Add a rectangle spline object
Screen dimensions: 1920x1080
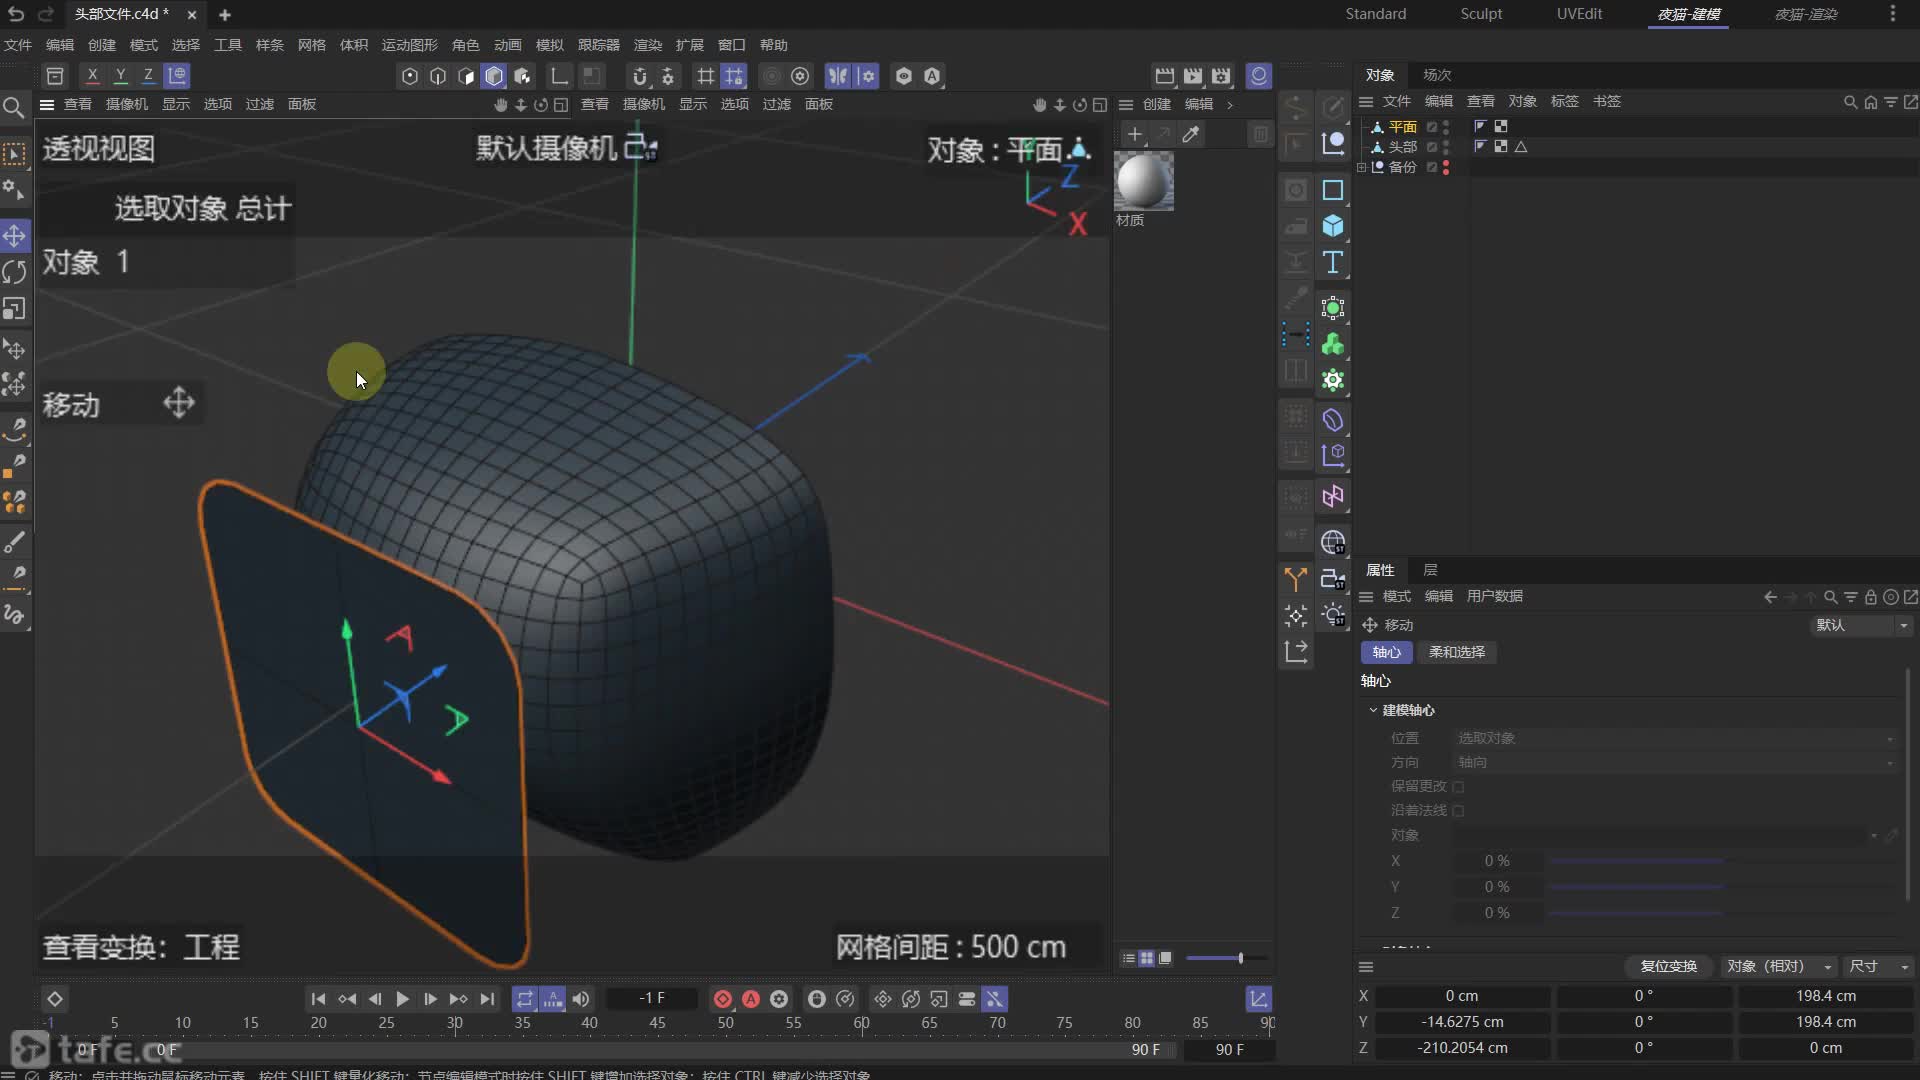1333,190
